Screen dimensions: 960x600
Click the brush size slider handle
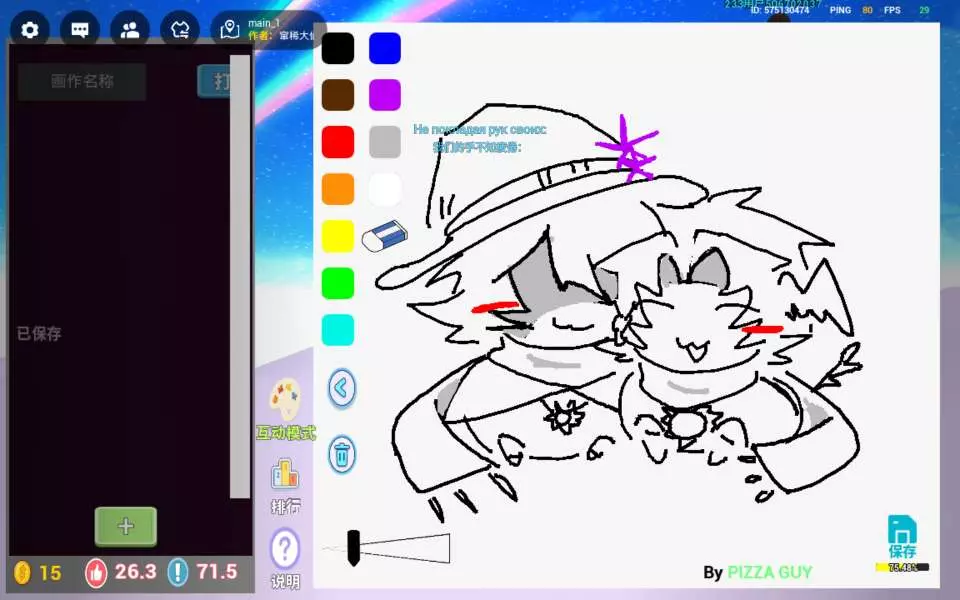pyautogui.click(x=353, y=548)
